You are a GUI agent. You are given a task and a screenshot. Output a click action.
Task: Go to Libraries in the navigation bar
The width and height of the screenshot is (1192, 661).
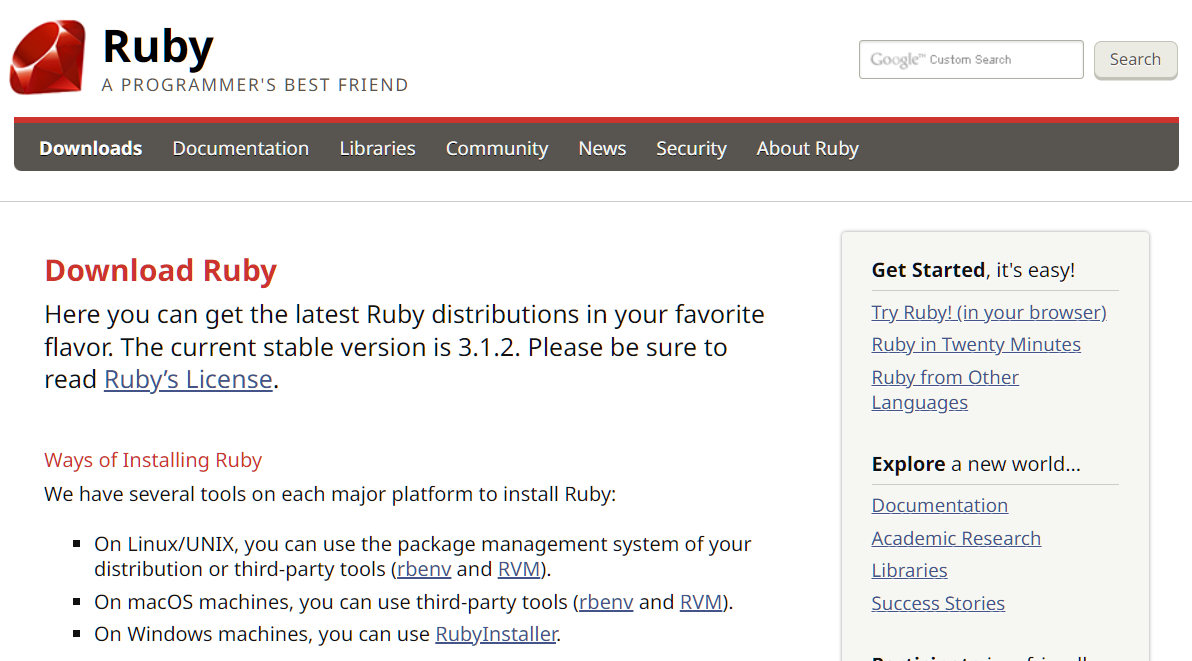point(377,148)
